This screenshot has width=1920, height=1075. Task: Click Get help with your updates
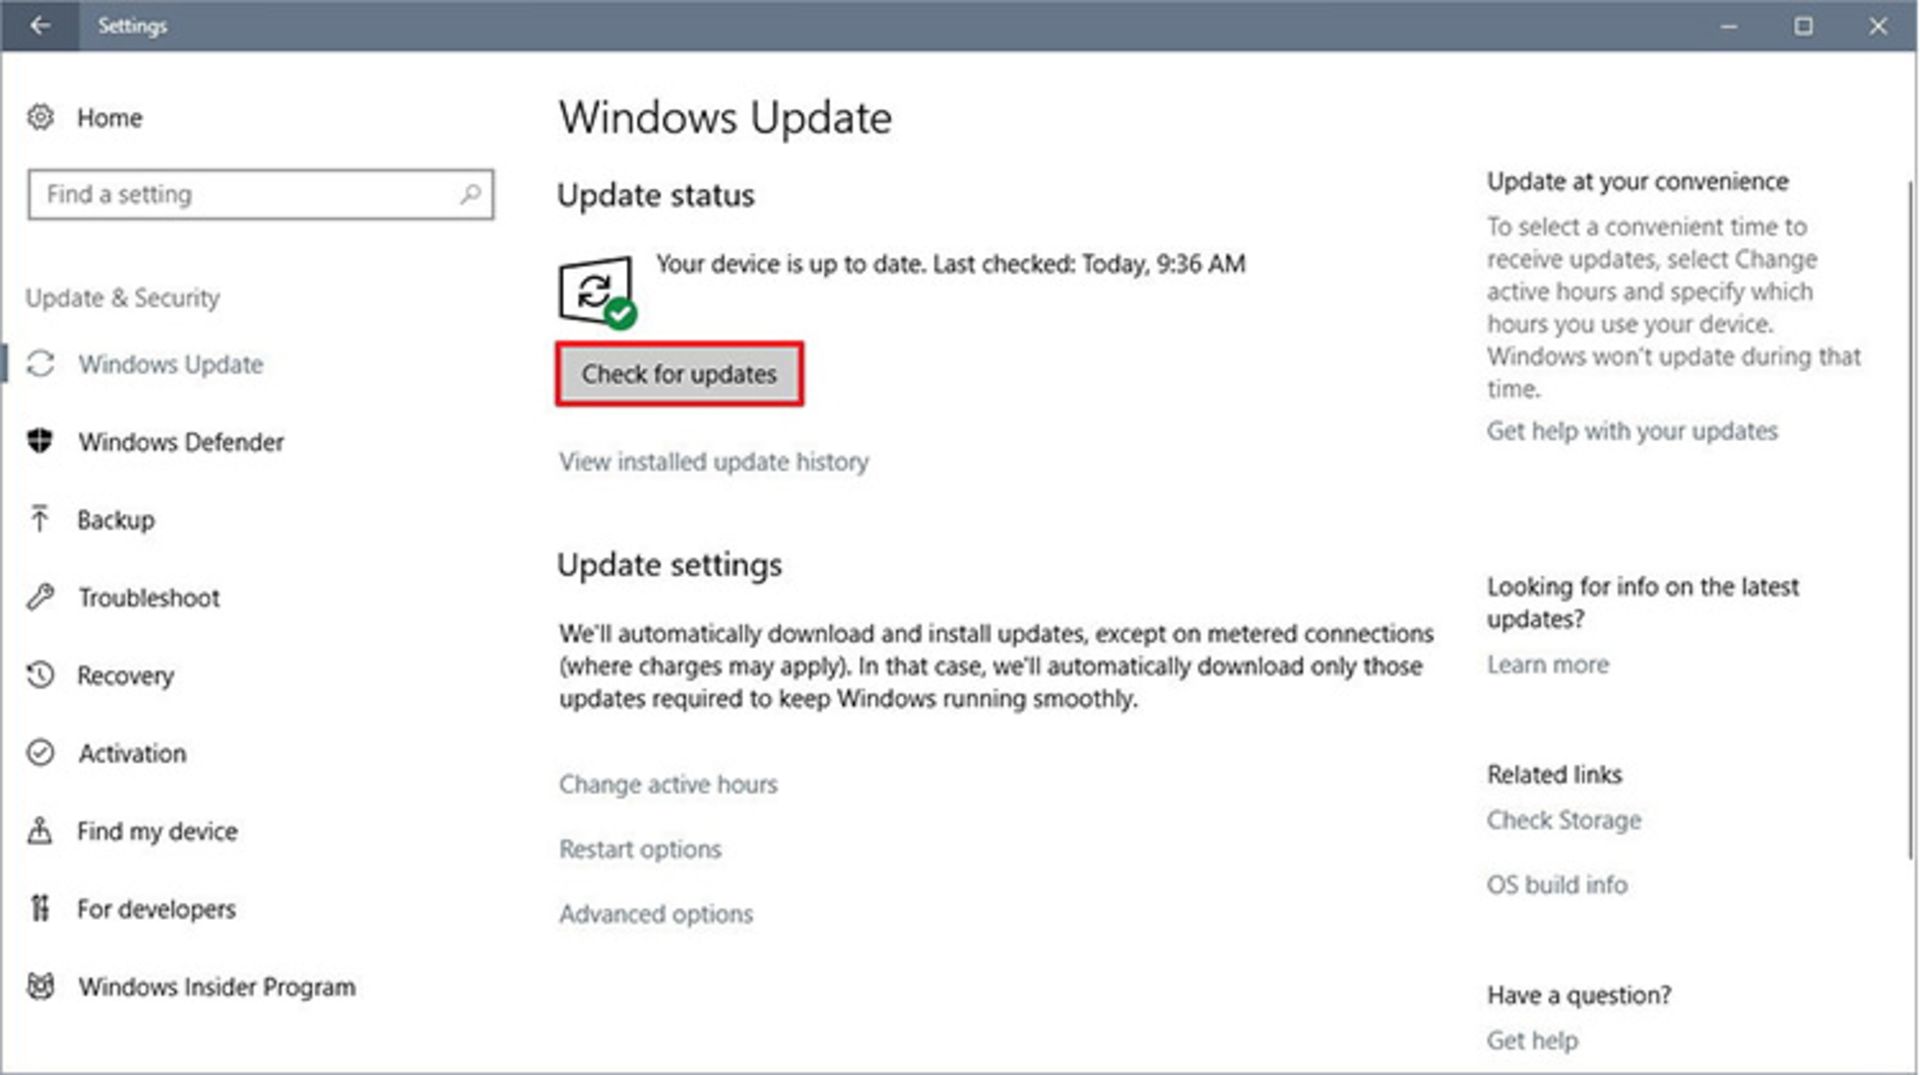pyautogui.click(x=1632, y=431)
